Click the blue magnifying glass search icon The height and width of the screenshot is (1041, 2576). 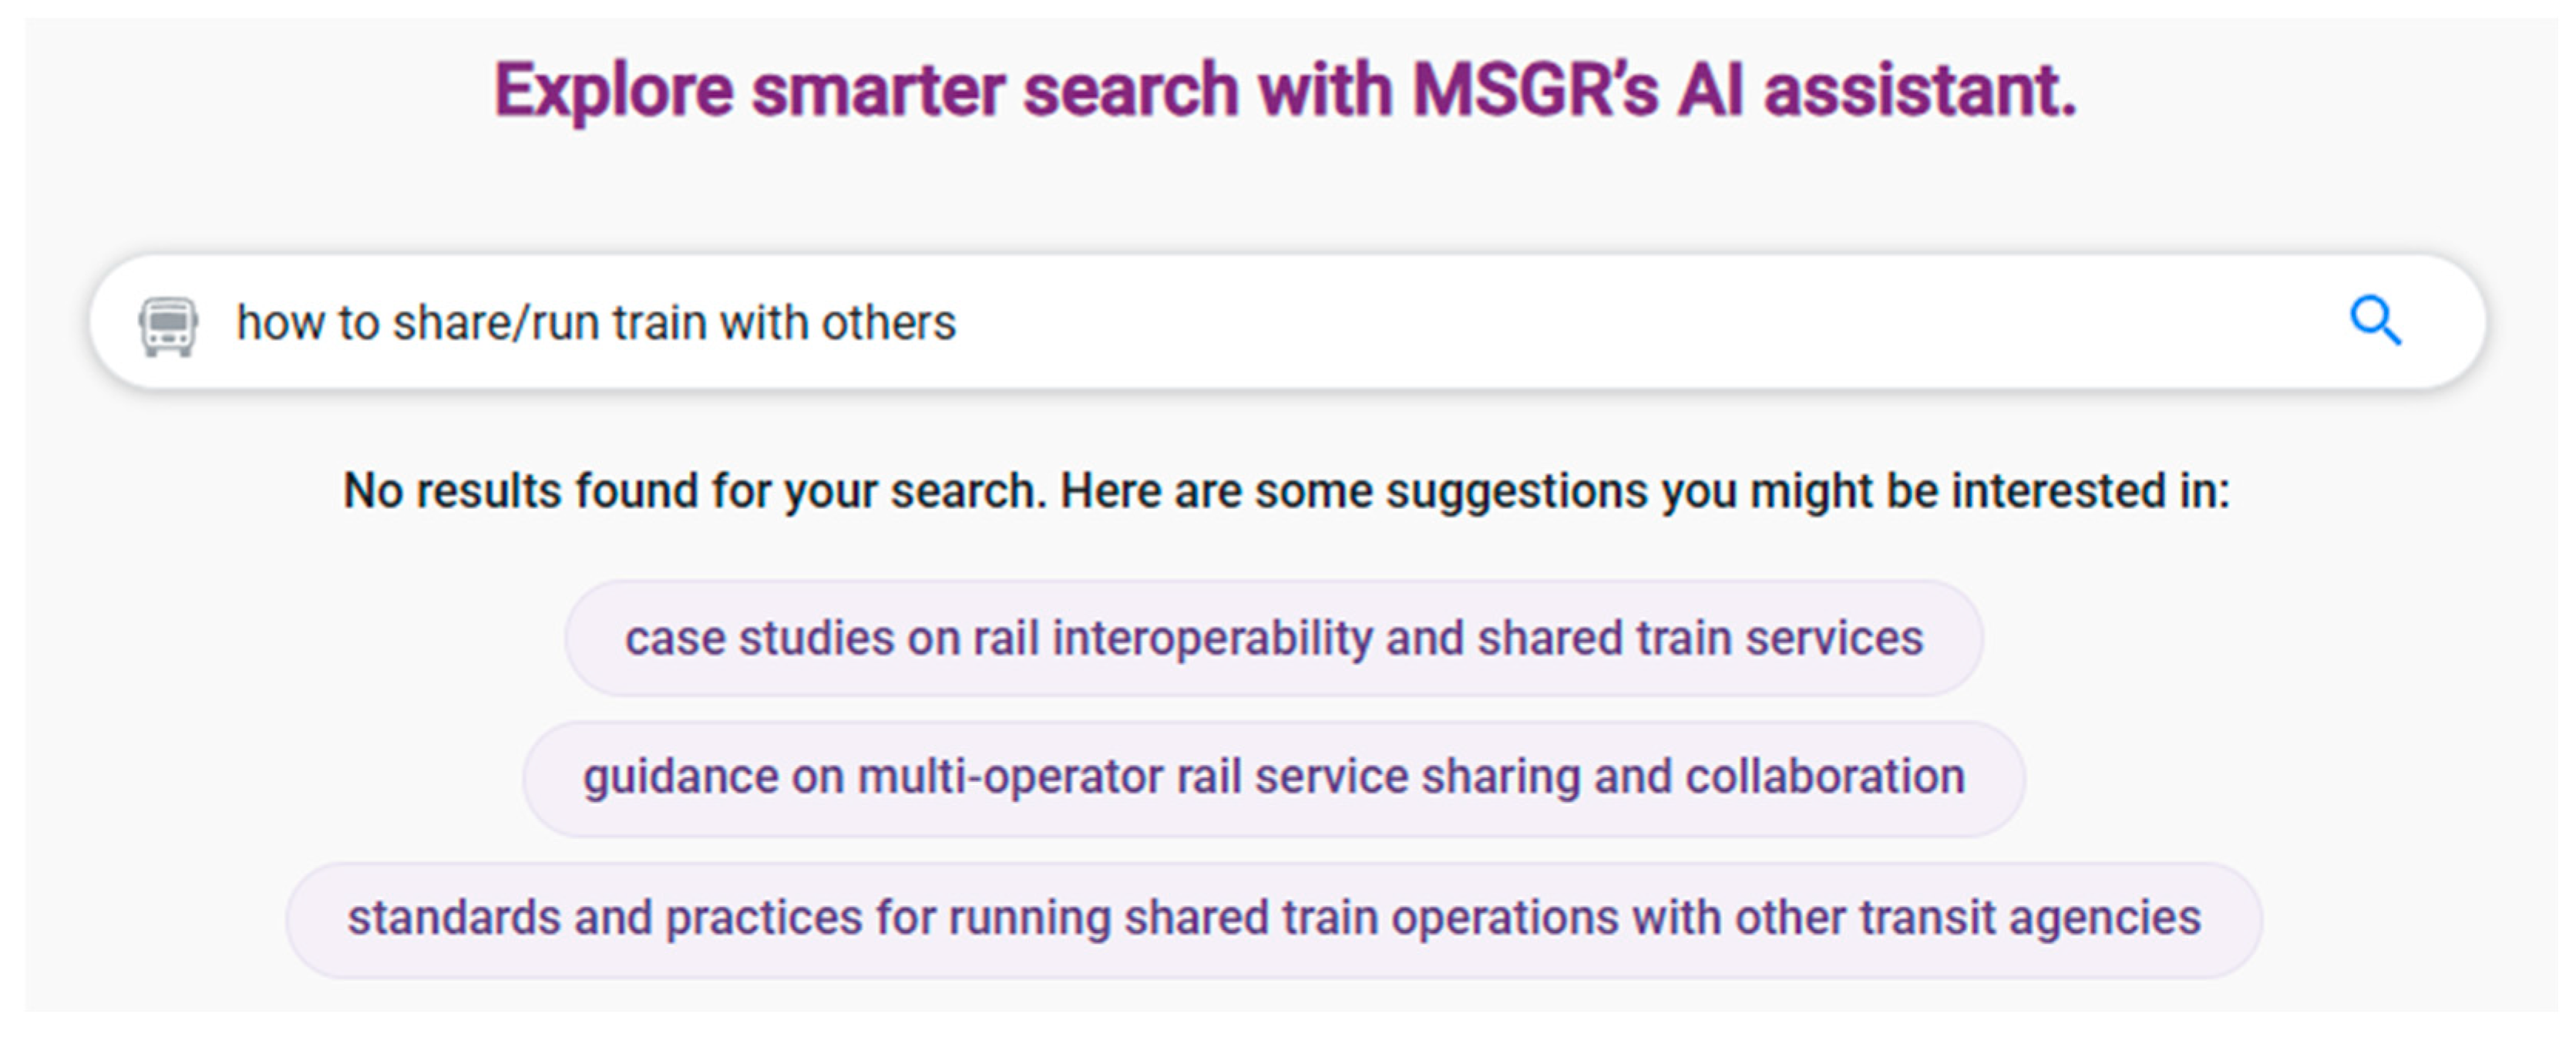pos(2375,321)
